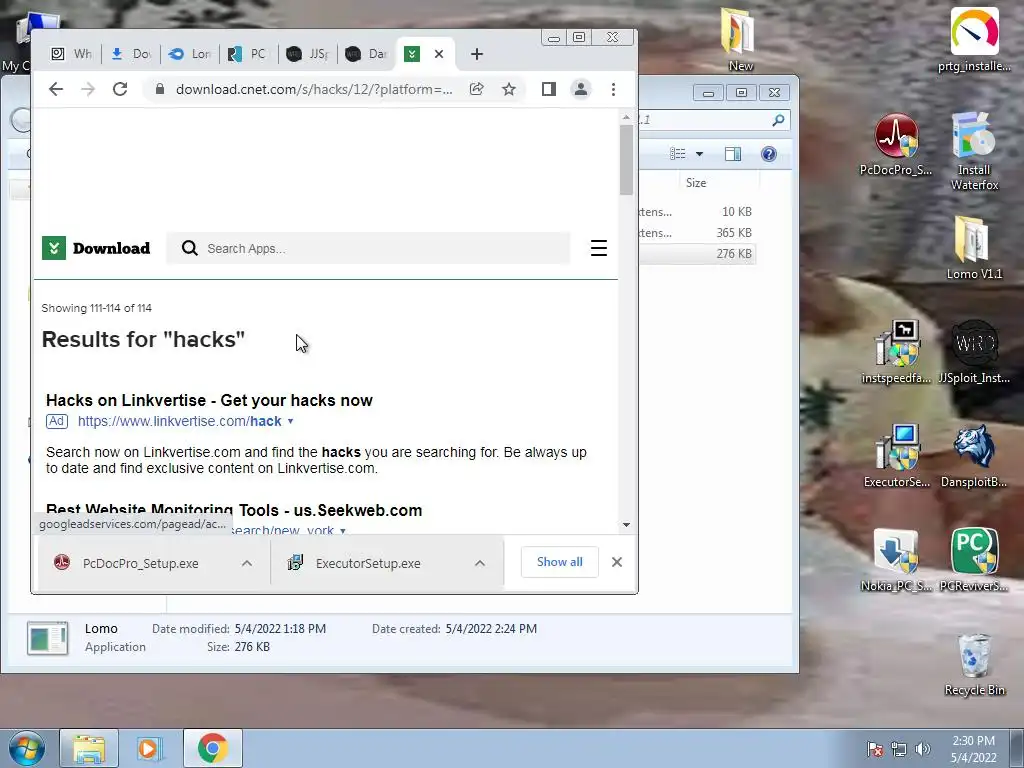Screen dimensions: 1024x768
Task: Click the search magnifier icon
Action: coord(189,248)
